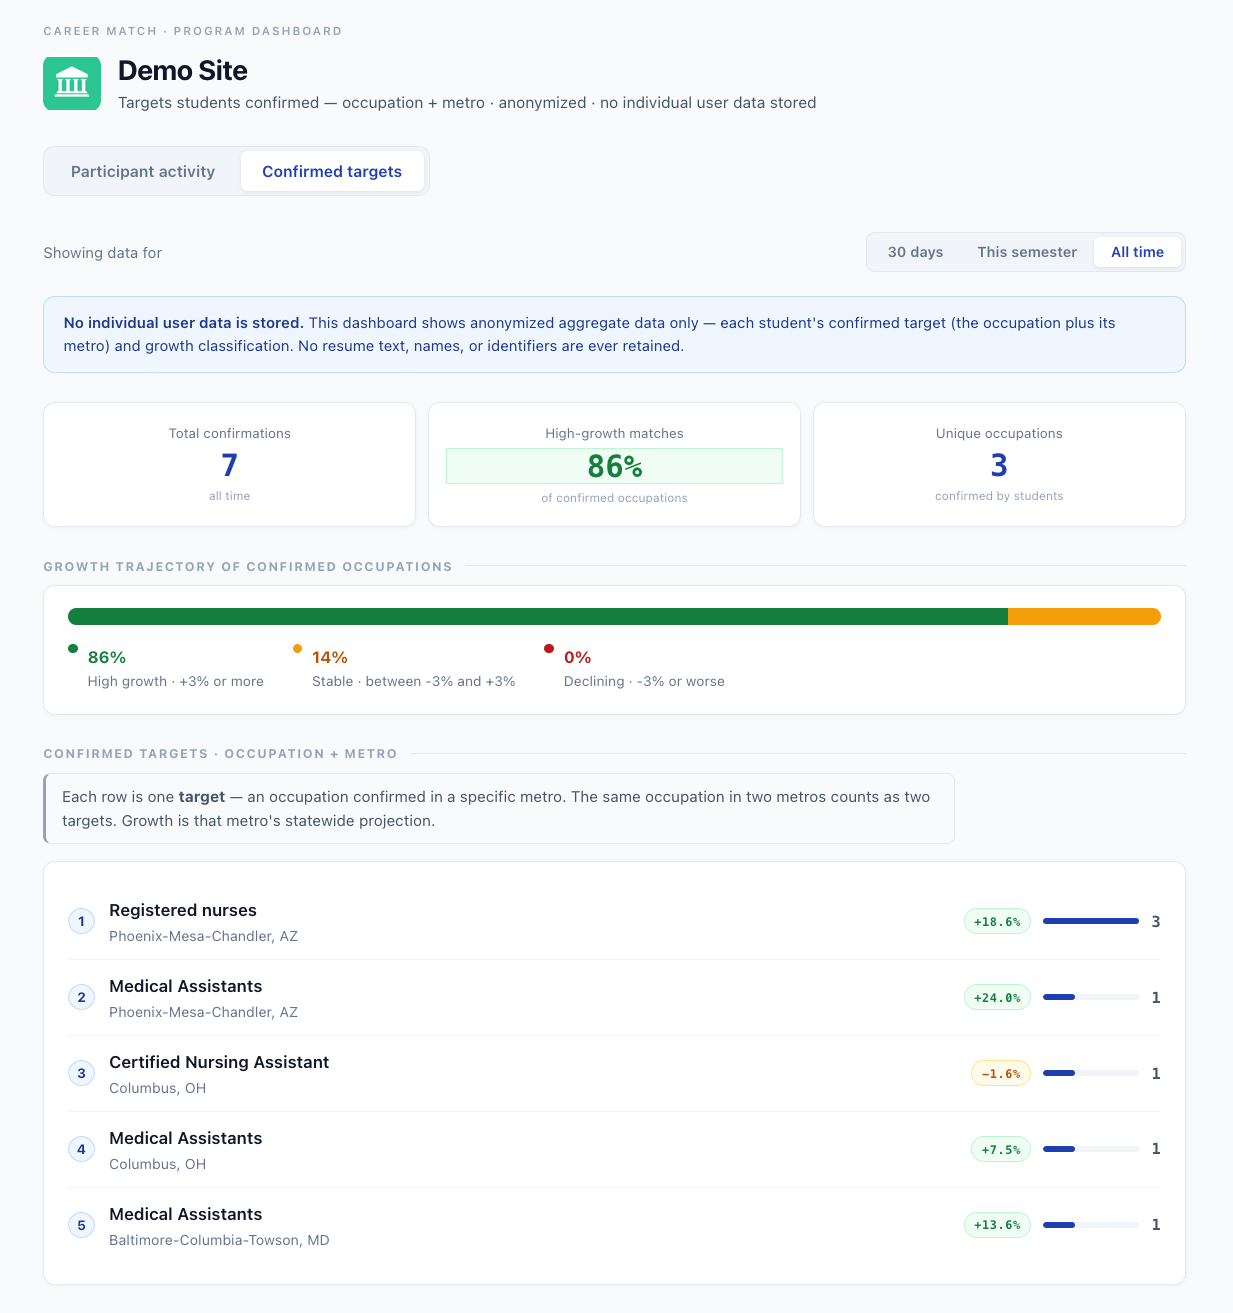Viewport: 1233px width, 1313px height.
Task: Click the +18.6% growth badge
Action: point(997,921)
